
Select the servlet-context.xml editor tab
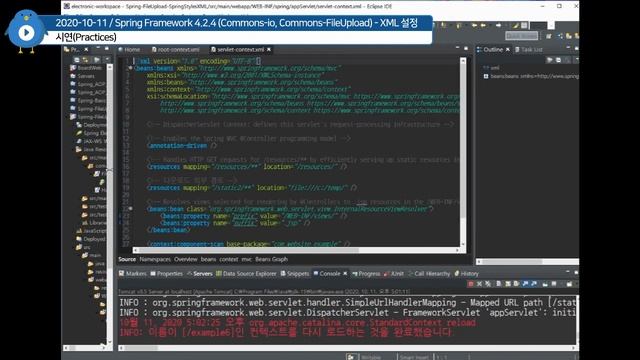pos(237,49)
